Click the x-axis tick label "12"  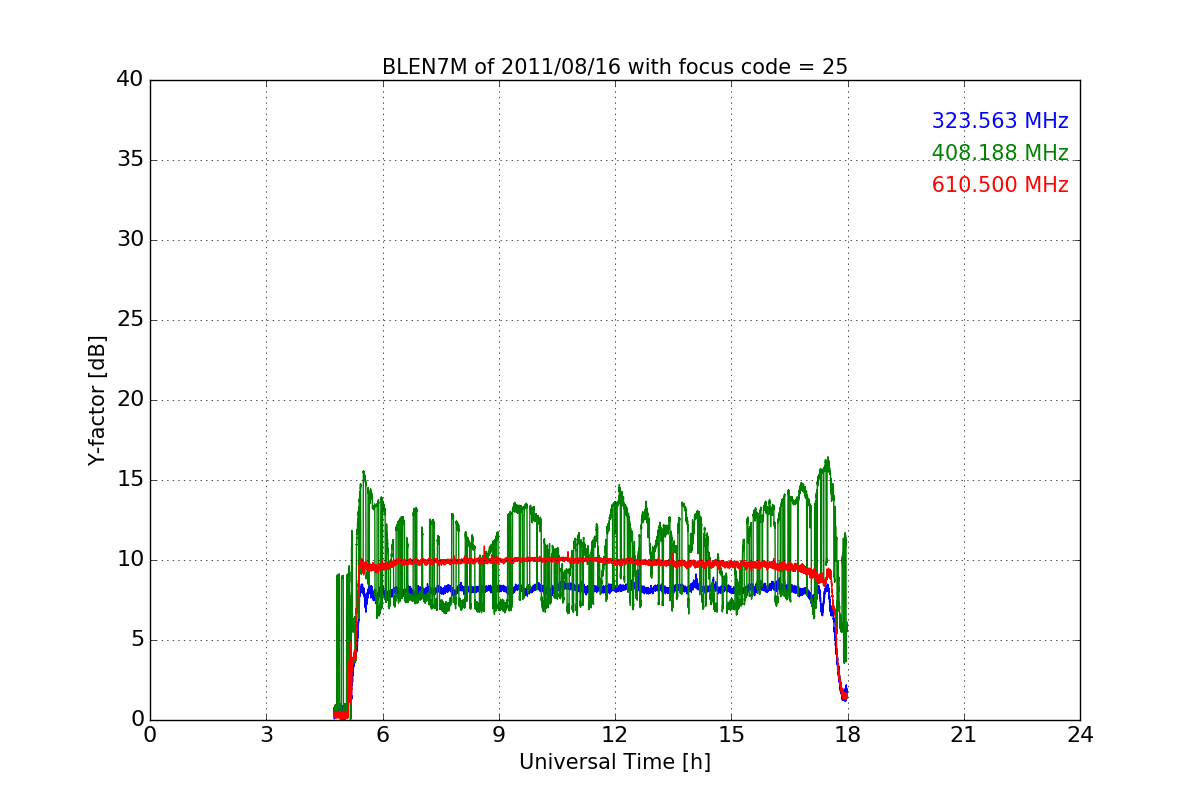click(x=615, y=735)
